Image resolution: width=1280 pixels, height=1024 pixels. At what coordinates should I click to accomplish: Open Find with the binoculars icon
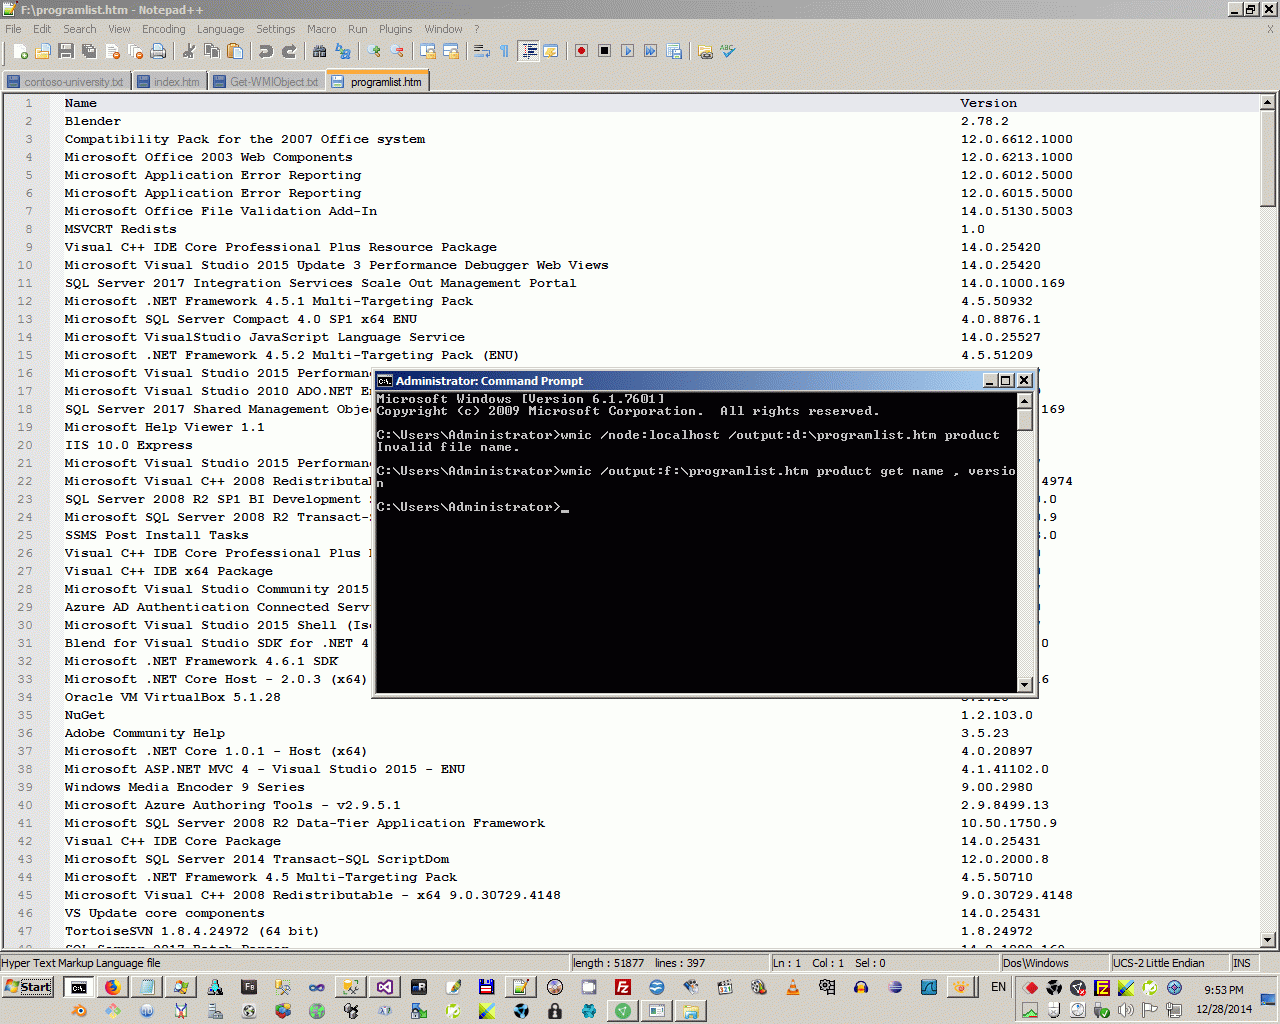point(319,51)
